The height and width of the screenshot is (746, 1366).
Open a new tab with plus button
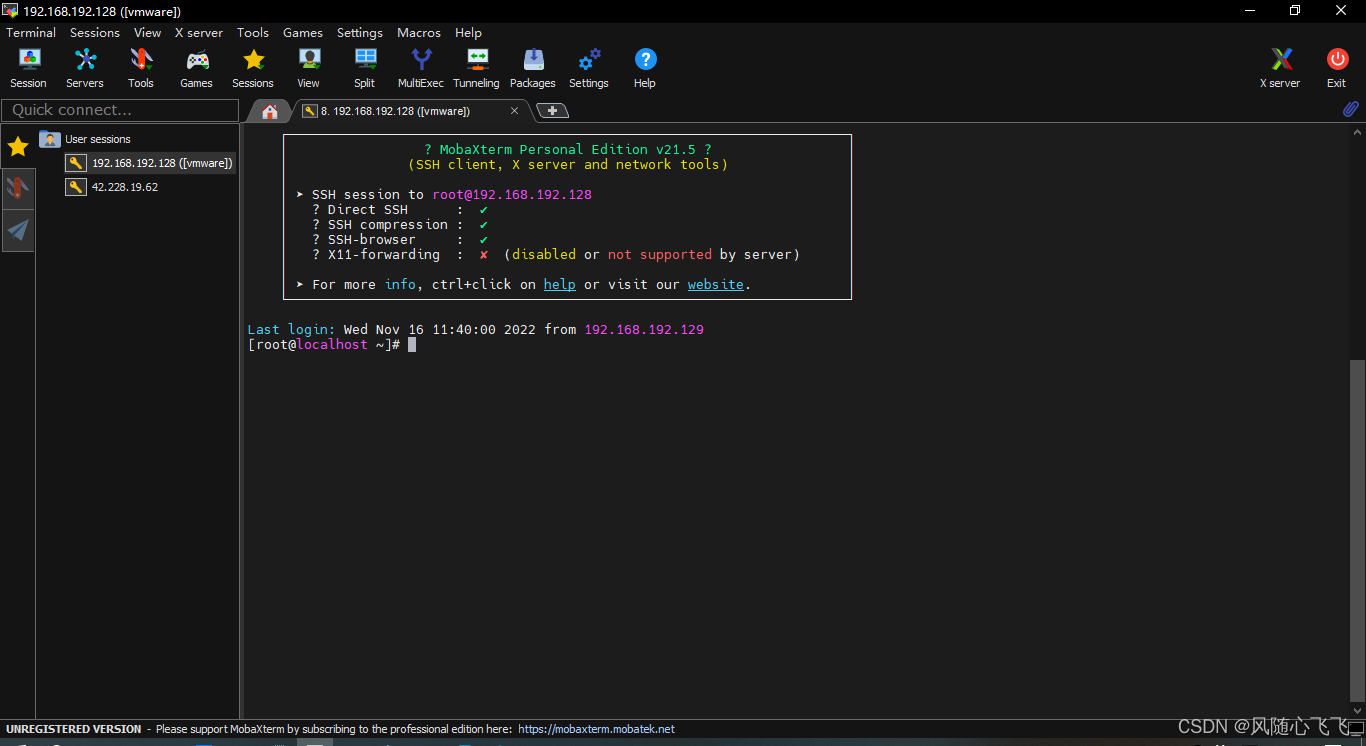pyautogui.click(x=552, y=111)
